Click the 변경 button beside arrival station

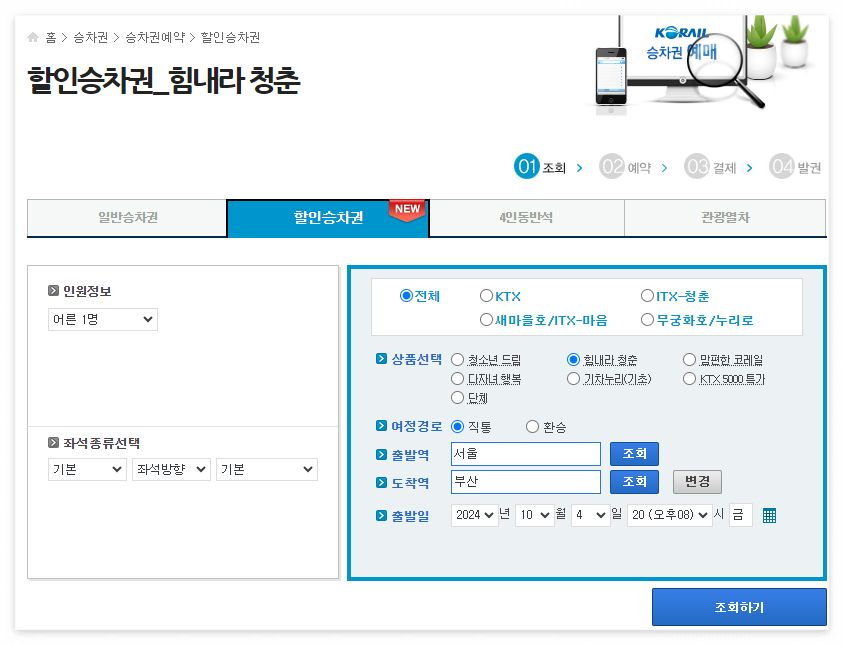pyautogui.click(x=696, y=483)
